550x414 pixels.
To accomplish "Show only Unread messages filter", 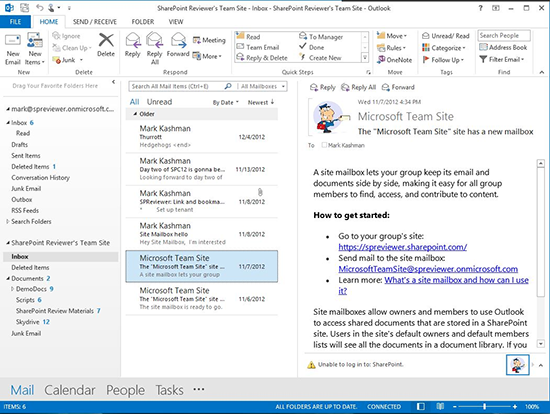I will pyautogui.click(x=159, y=102).
